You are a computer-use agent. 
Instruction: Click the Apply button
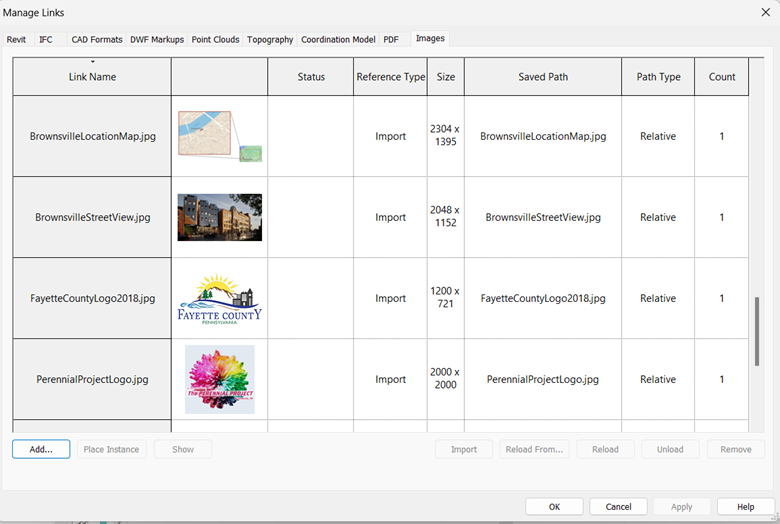(x=682, y=507)
